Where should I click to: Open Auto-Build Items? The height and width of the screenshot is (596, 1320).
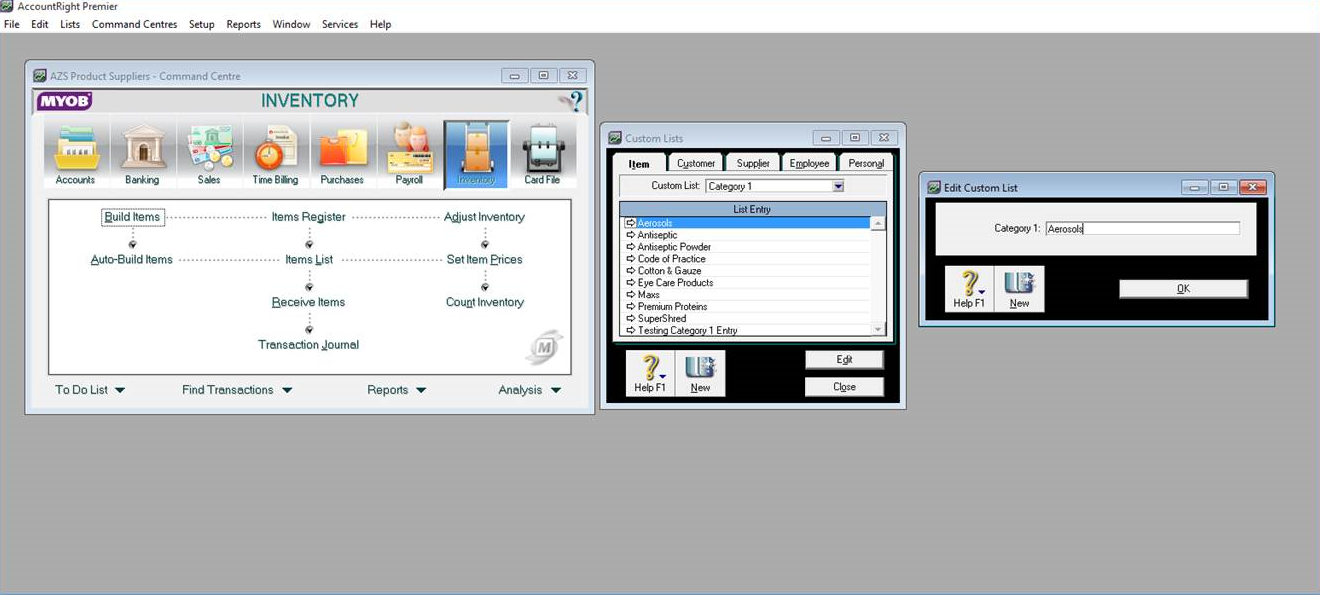click(x=132, y=260)
